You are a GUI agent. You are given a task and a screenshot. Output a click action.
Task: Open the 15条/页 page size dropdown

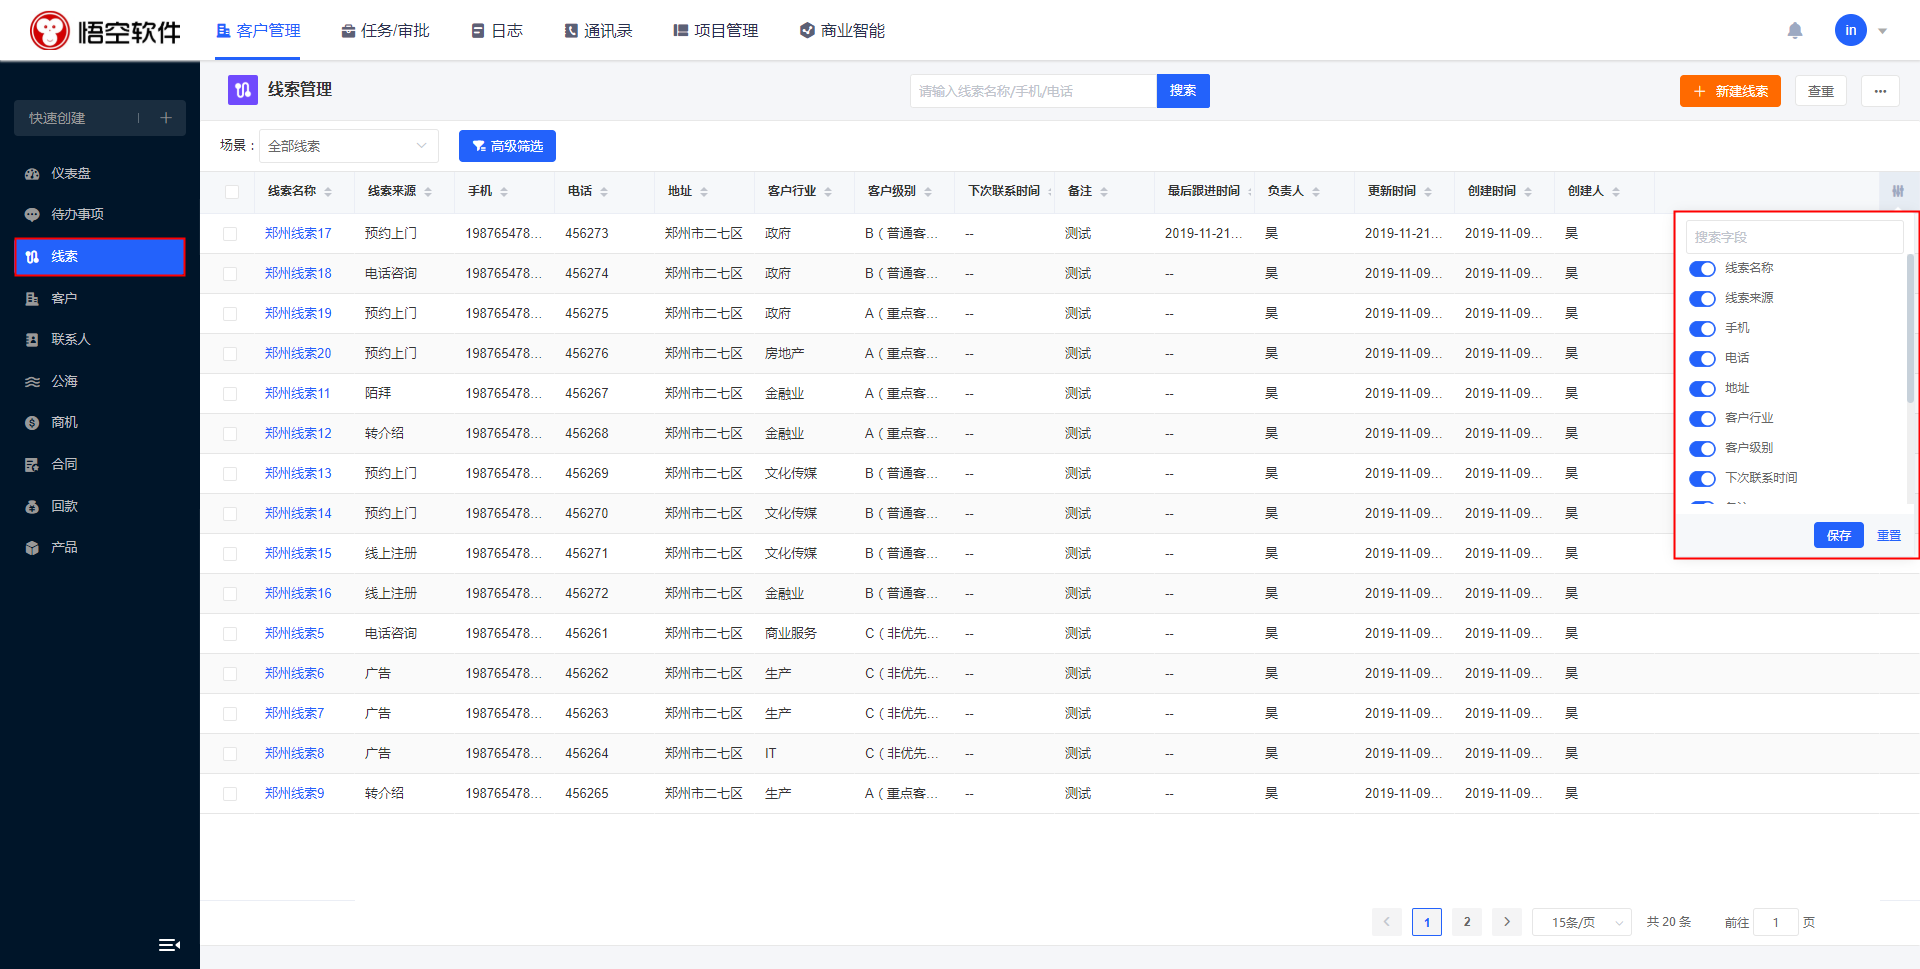coord(1581,922)
